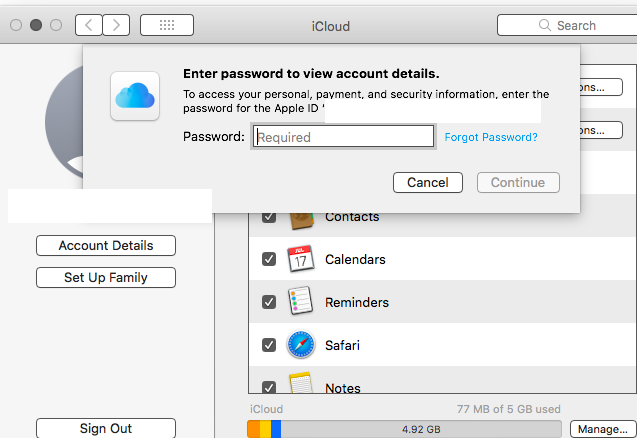Image resolution: width=637 pixels, height=438 pixels.
Task: Click the 'Password:' label
Action: click(x=214, y=137)
